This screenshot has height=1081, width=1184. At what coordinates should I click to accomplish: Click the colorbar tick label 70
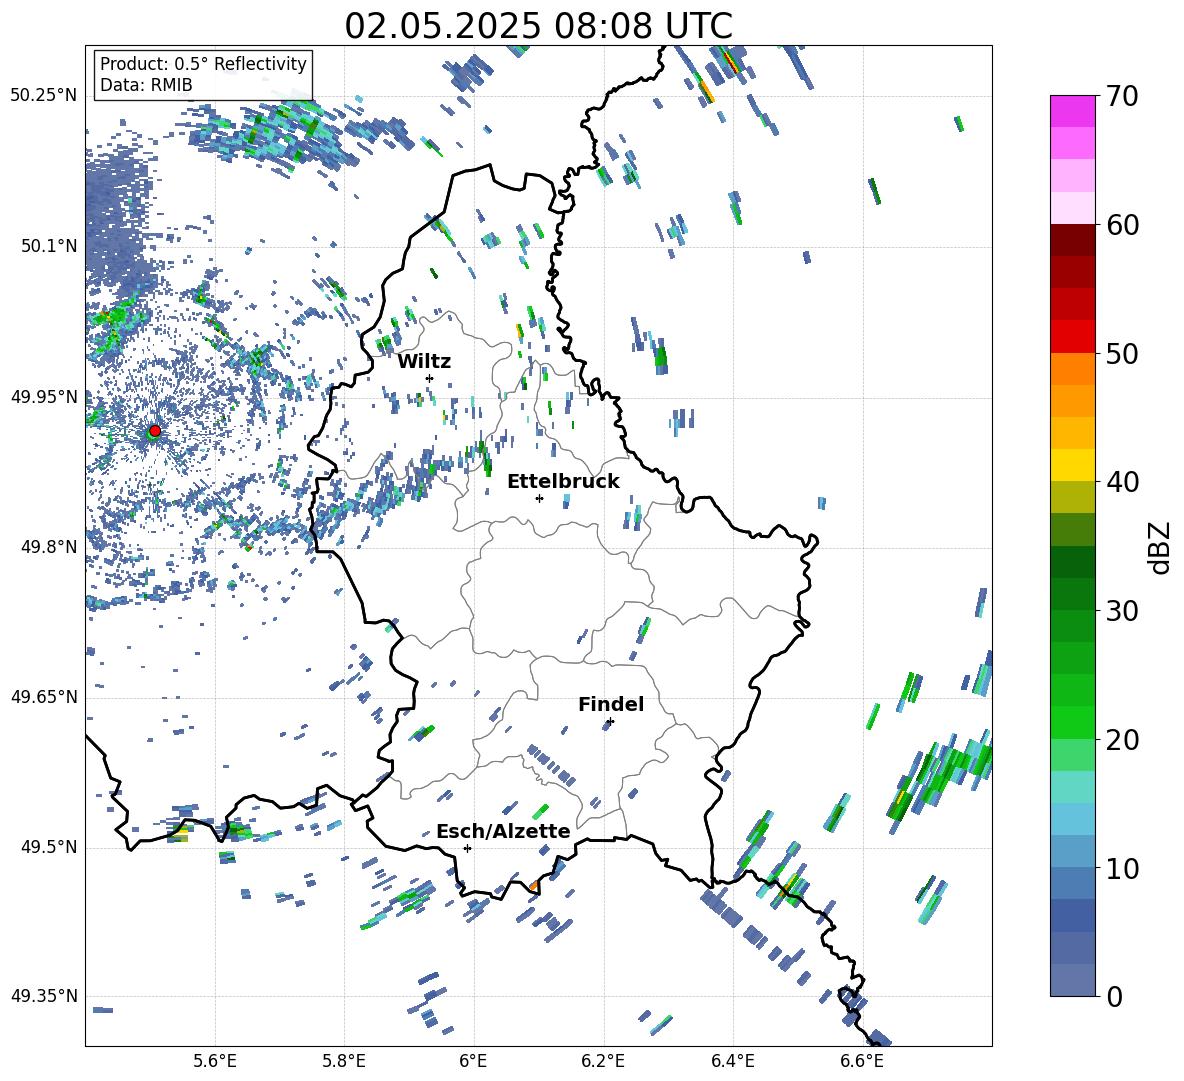coord(1122,96)
